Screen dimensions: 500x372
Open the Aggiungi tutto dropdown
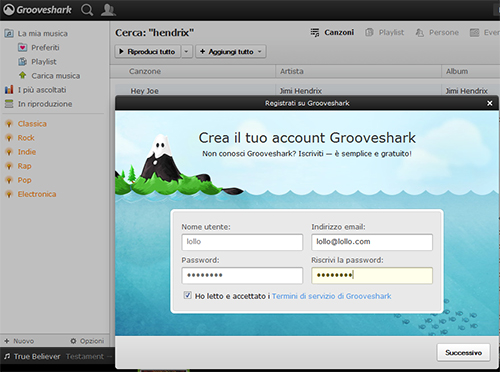(x=231, y=52)
